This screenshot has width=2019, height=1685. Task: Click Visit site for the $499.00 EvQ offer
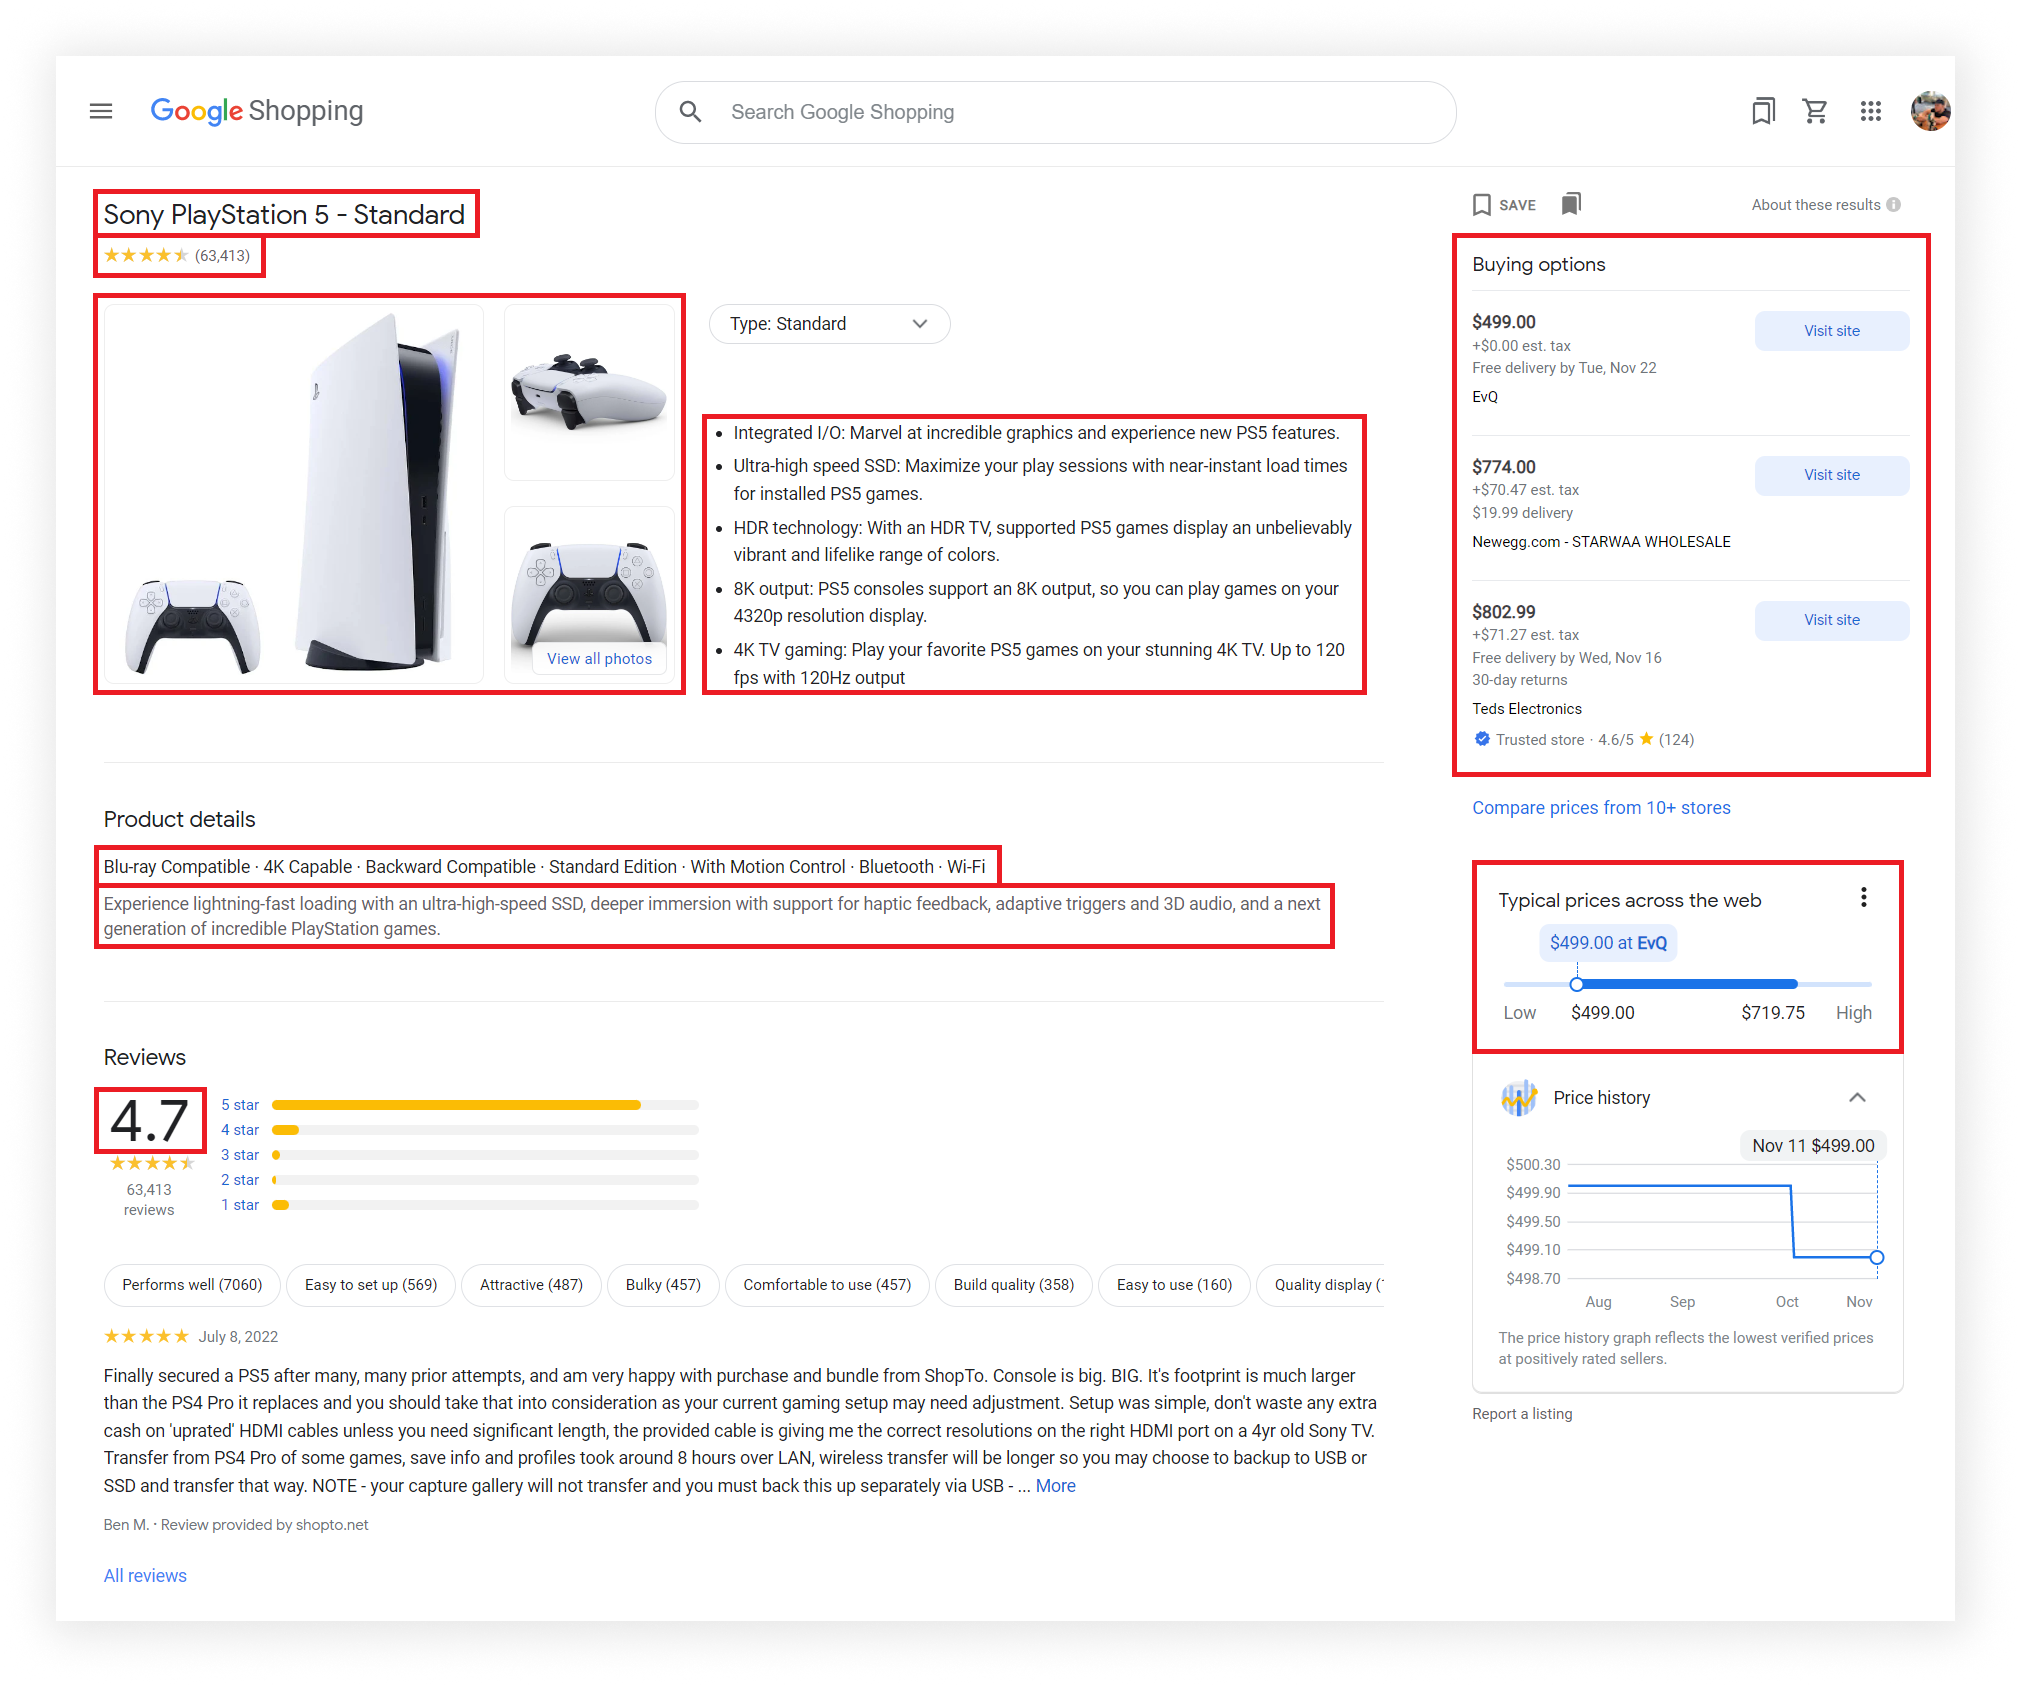(1831, 330)
